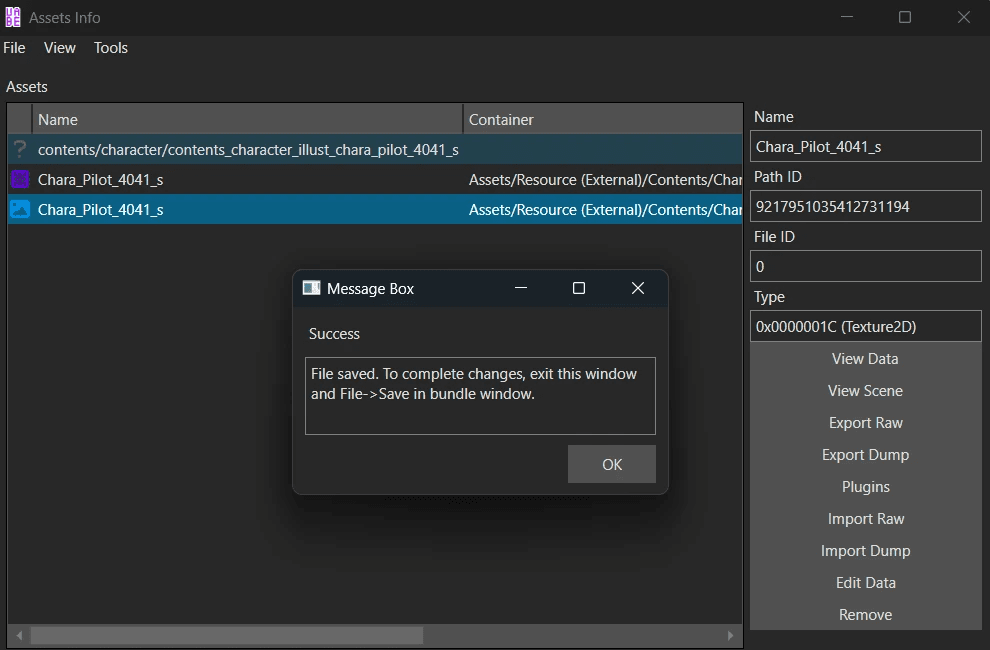The height and width of the screenshot is (650, 990).
Task: Maximize the Assets Info window
Action: [905, 17]
